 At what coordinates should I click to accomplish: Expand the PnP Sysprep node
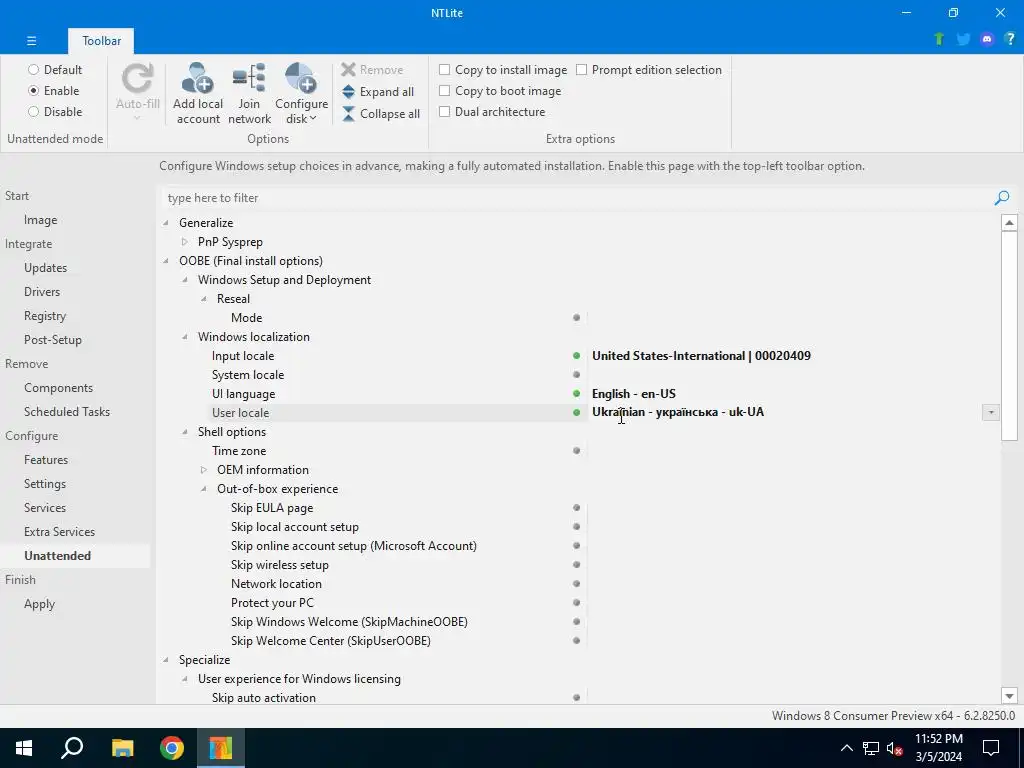point(185,242)
